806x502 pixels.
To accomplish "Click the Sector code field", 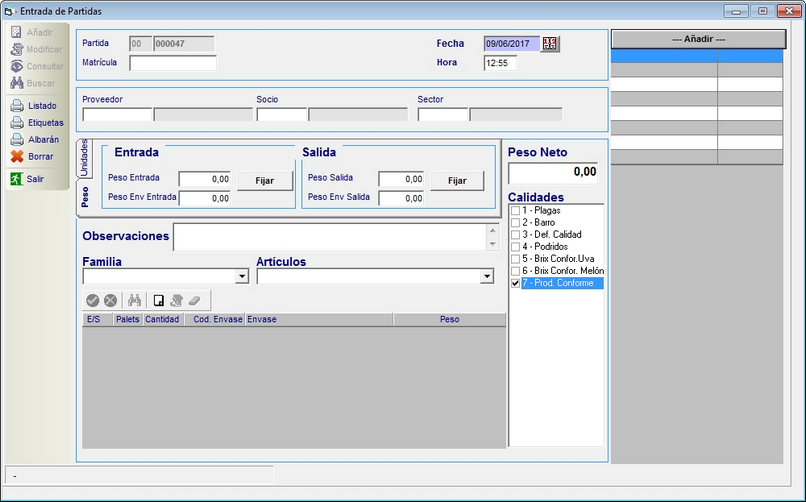I will pyautogui.click(x=443, y=115).
